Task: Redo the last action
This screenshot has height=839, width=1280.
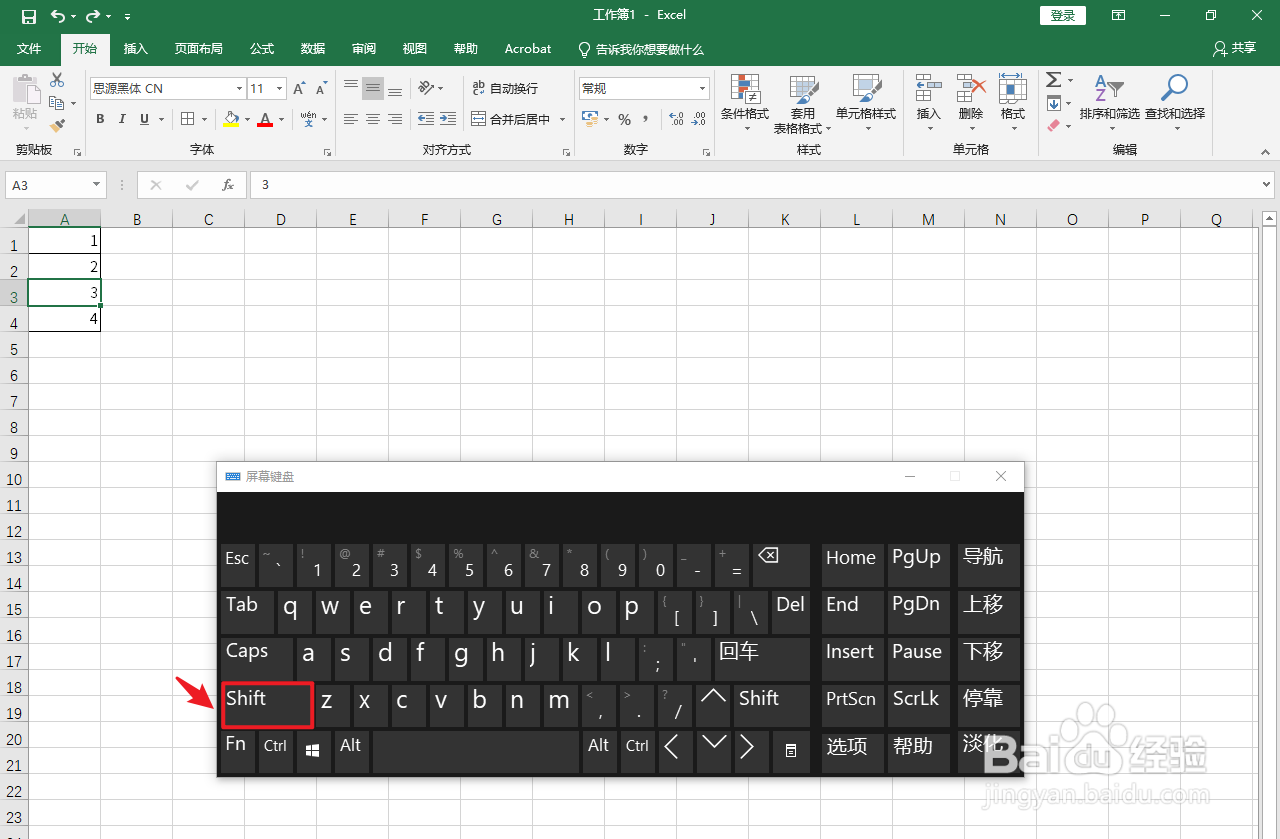Action: point(92,16)
